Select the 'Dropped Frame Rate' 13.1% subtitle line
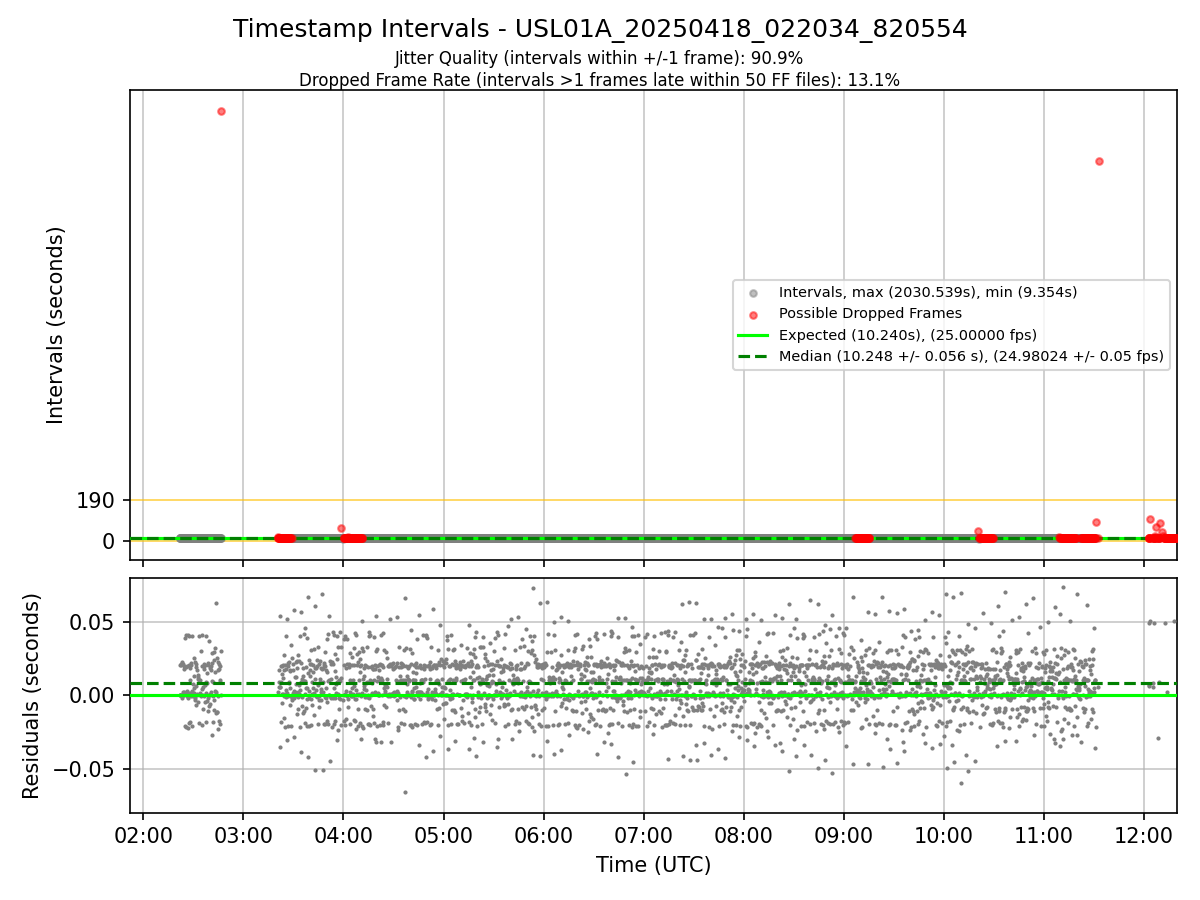The height and width of the screenshot is (900, 1200). [x=600, y=80]
